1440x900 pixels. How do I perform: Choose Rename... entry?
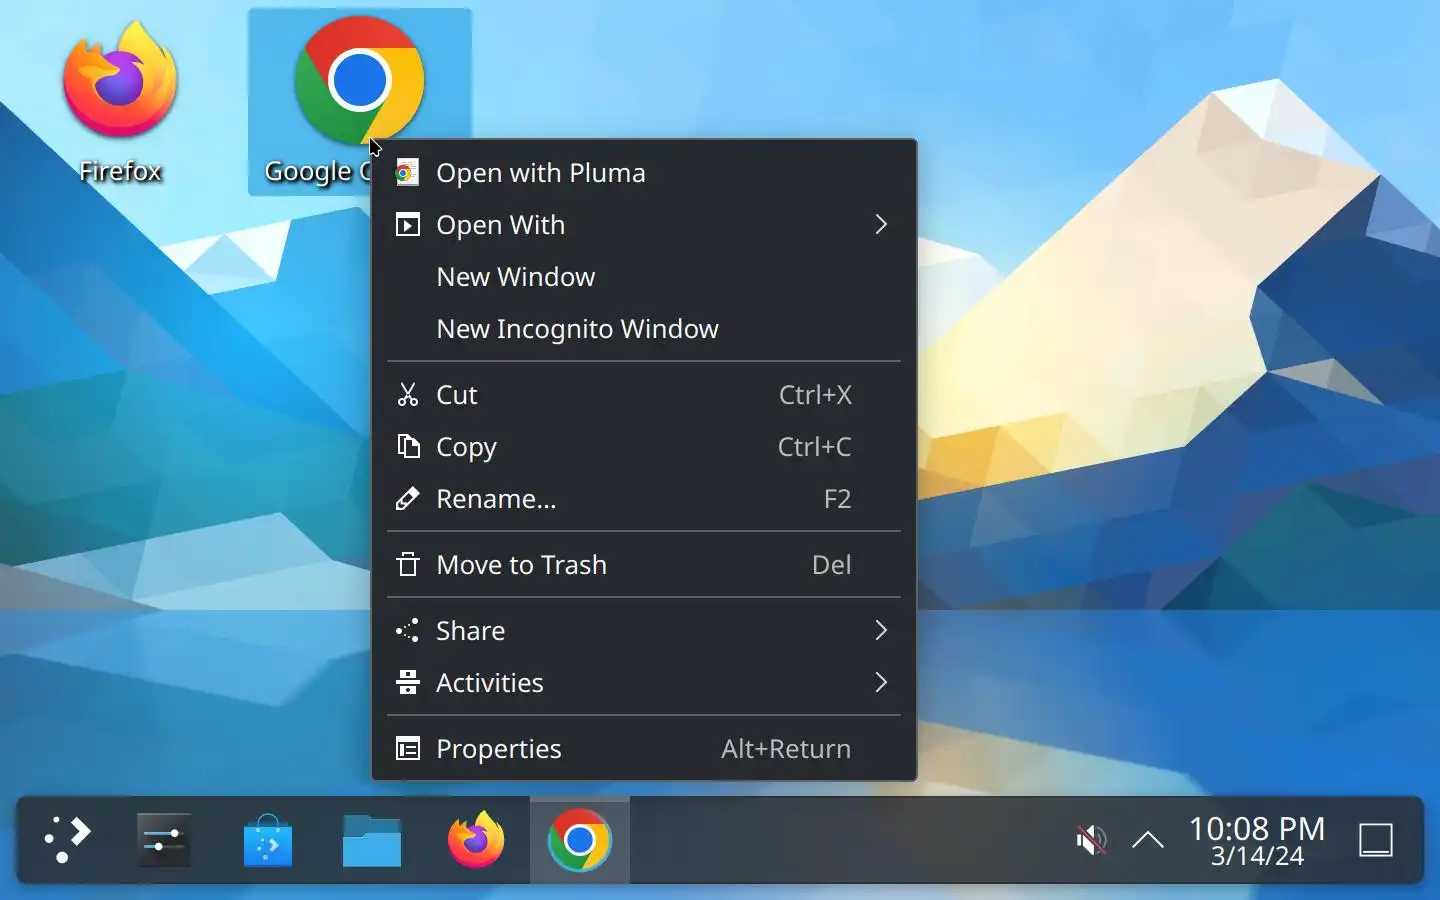click(644, 499)
